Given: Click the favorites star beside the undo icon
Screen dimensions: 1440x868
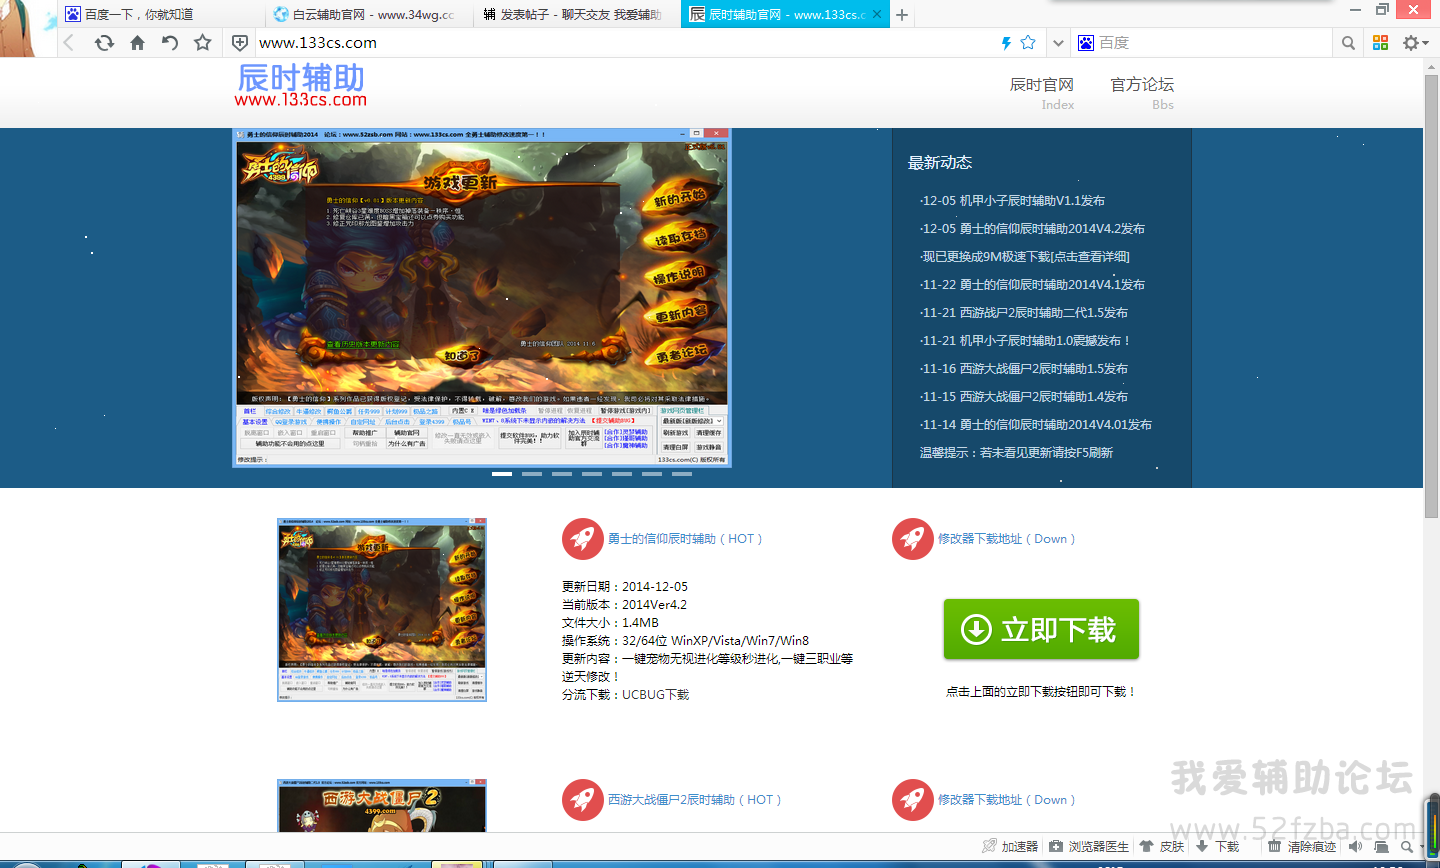Looking at the screenshot, I should point(203,43).
